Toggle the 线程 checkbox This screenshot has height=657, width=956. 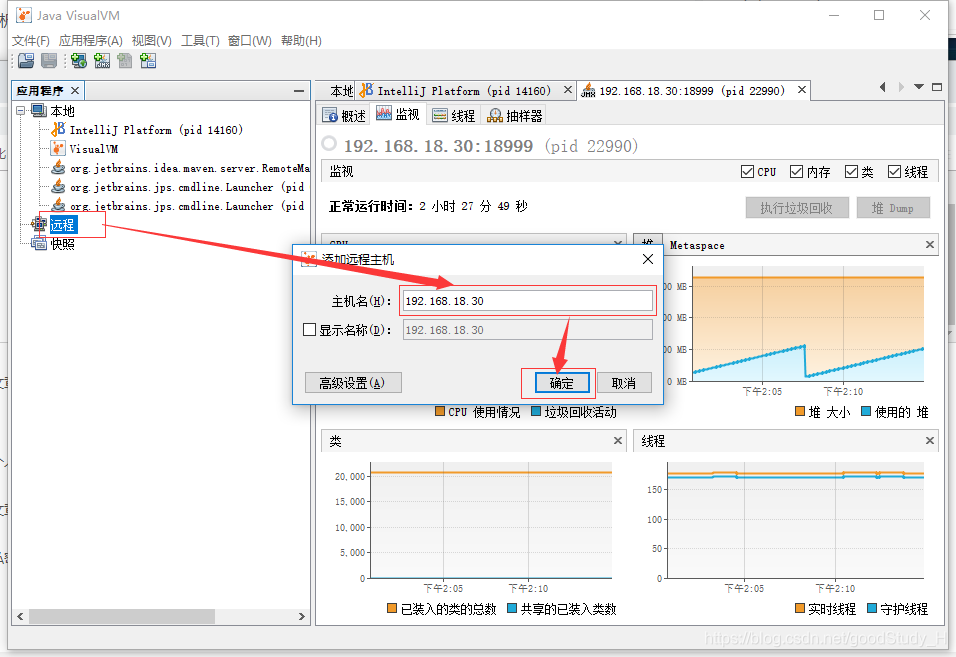click(894, 171)
